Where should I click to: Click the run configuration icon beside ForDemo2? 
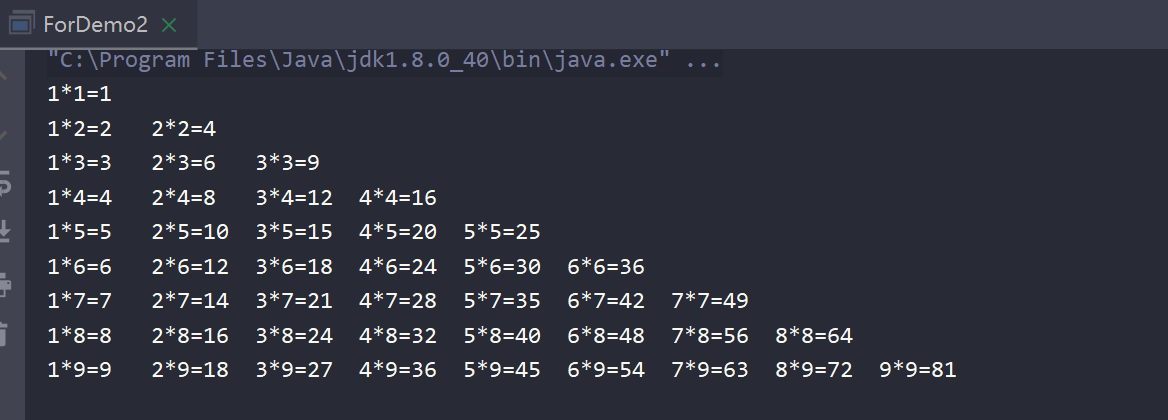(x=21, y=24)
